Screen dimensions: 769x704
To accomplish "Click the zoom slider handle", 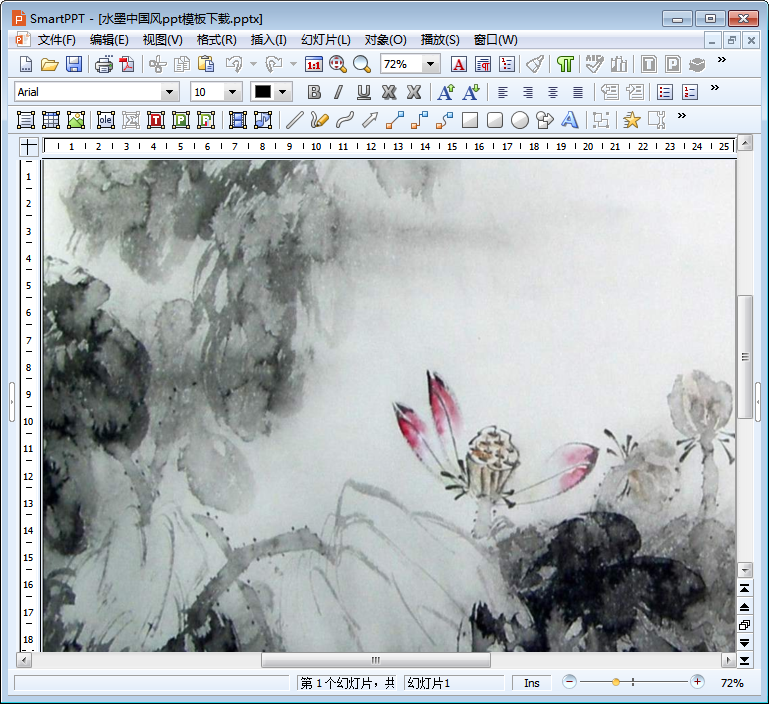I will point(616,682).
